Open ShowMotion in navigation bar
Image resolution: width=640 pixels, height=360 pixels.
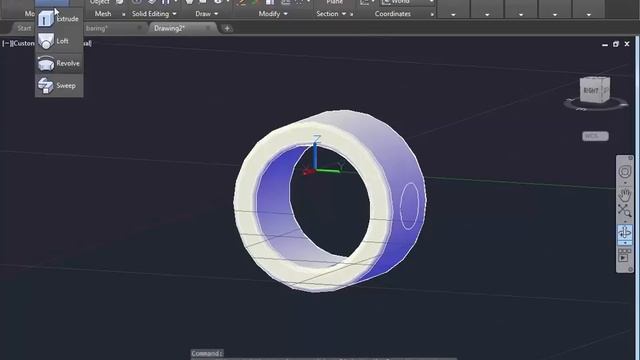click(x=624, y=255)
